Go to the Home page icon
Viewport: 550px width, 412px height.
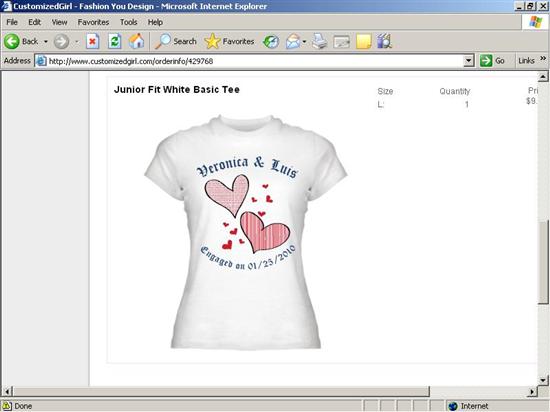(x=136, y=41)
